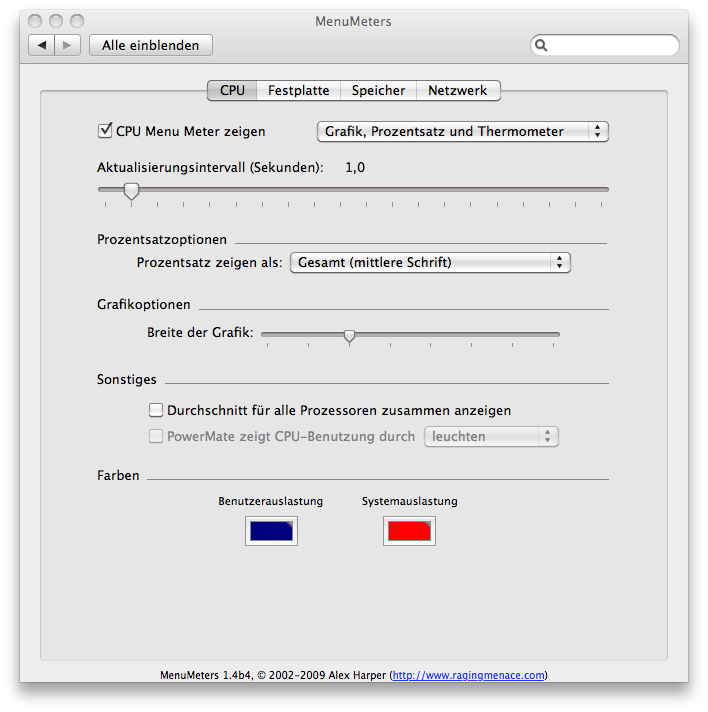
Task: Expand the Prozentsatz zeigen als dropdown
Action: [430, 262]
